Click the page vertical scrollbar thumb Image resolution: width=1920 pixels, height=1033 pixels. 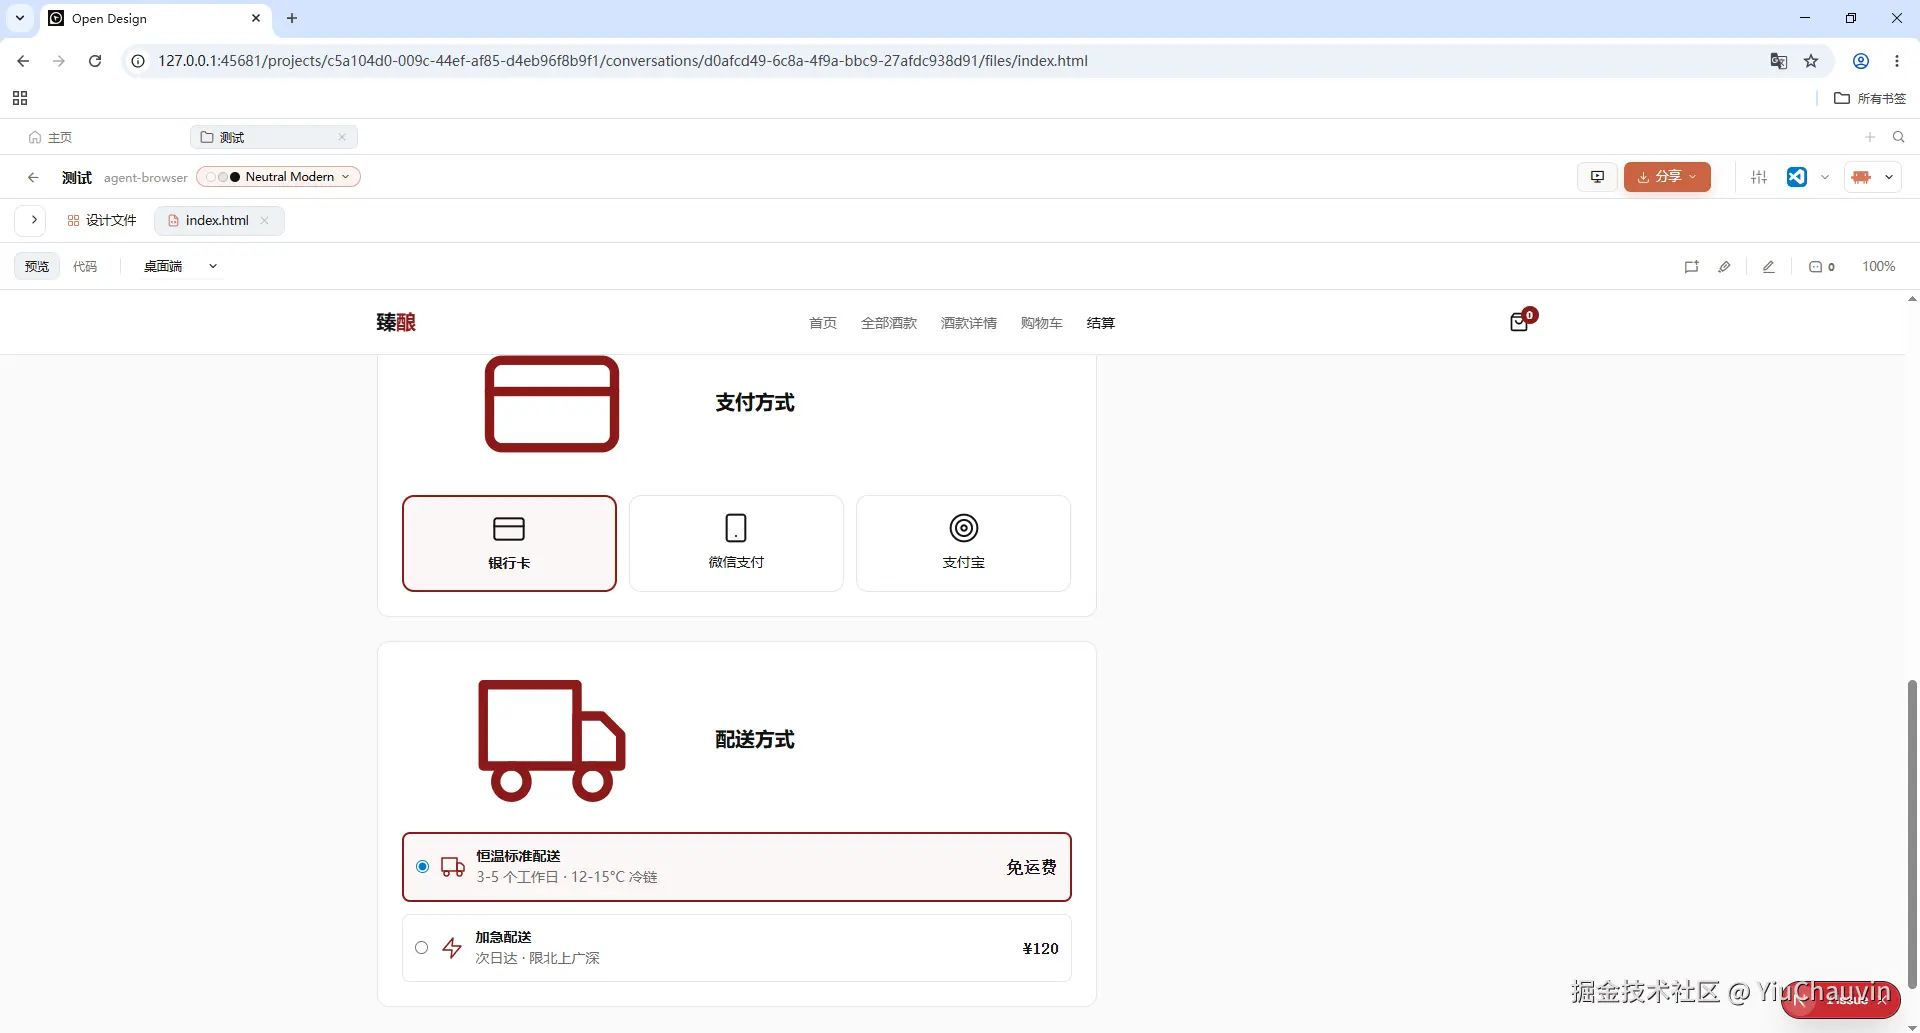[x=1912, y=835]
